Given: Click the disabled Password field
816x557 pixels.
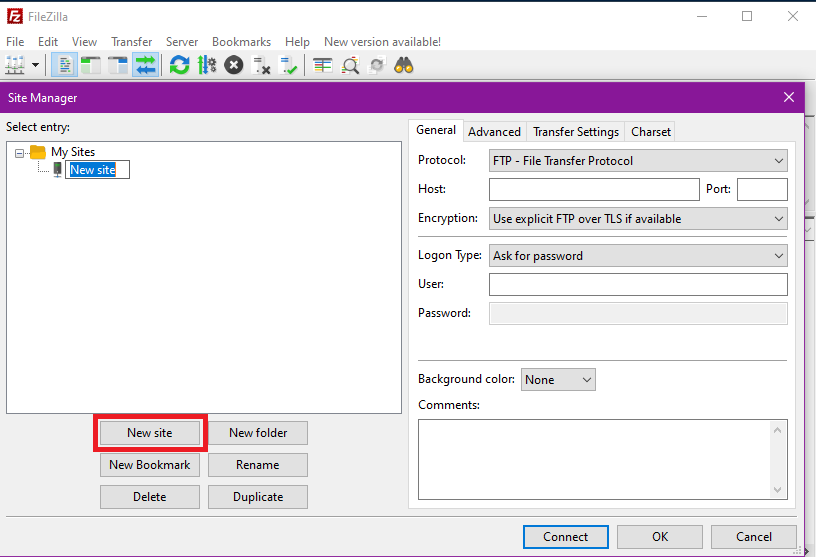Looking at the screenshot, I should [638, 313].
